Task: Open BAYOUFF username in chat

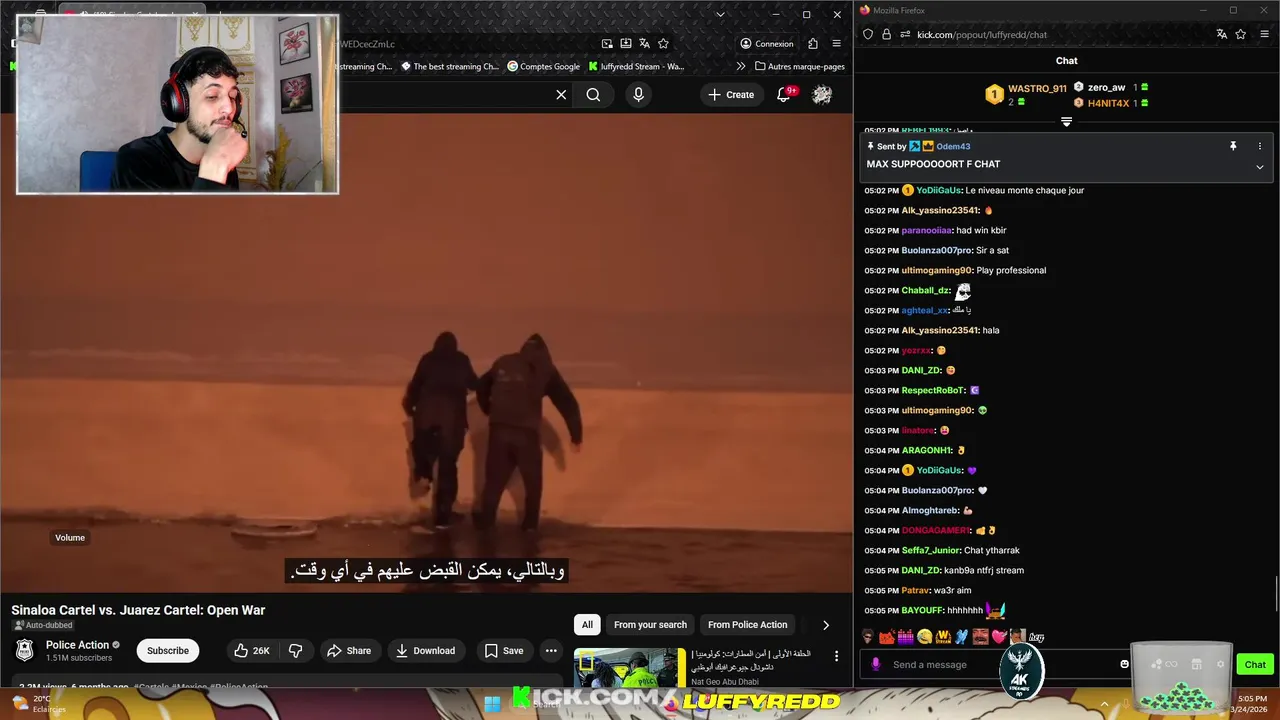Action: 922,610
